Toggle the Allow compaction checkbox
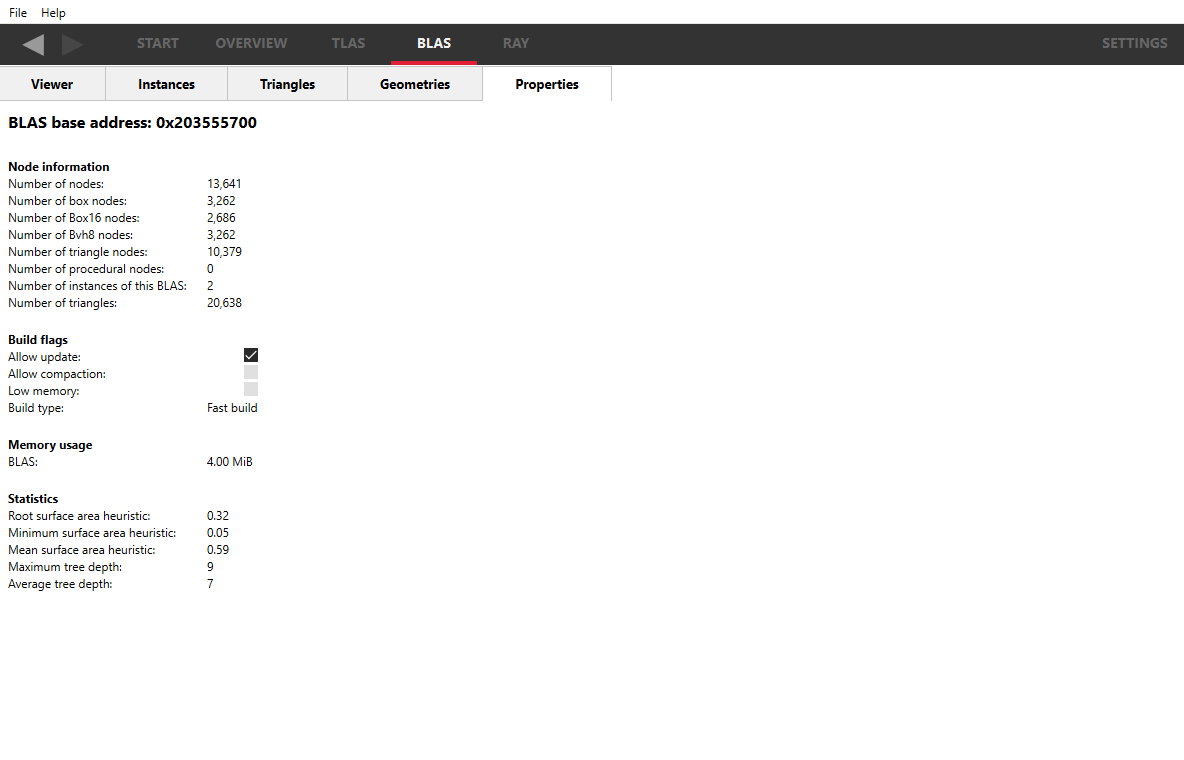Viewport: 1184px width, 760px height. pyautogui.click(x=251, y=372)
